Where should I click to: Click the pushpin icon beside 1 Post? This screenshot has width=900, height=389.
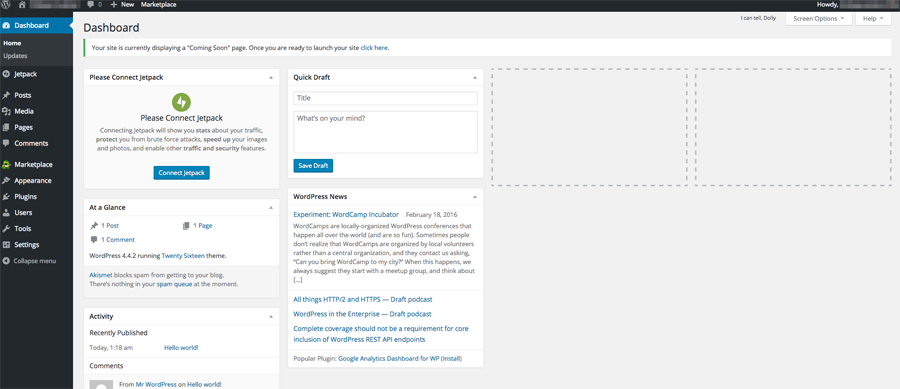coord(94,226)
